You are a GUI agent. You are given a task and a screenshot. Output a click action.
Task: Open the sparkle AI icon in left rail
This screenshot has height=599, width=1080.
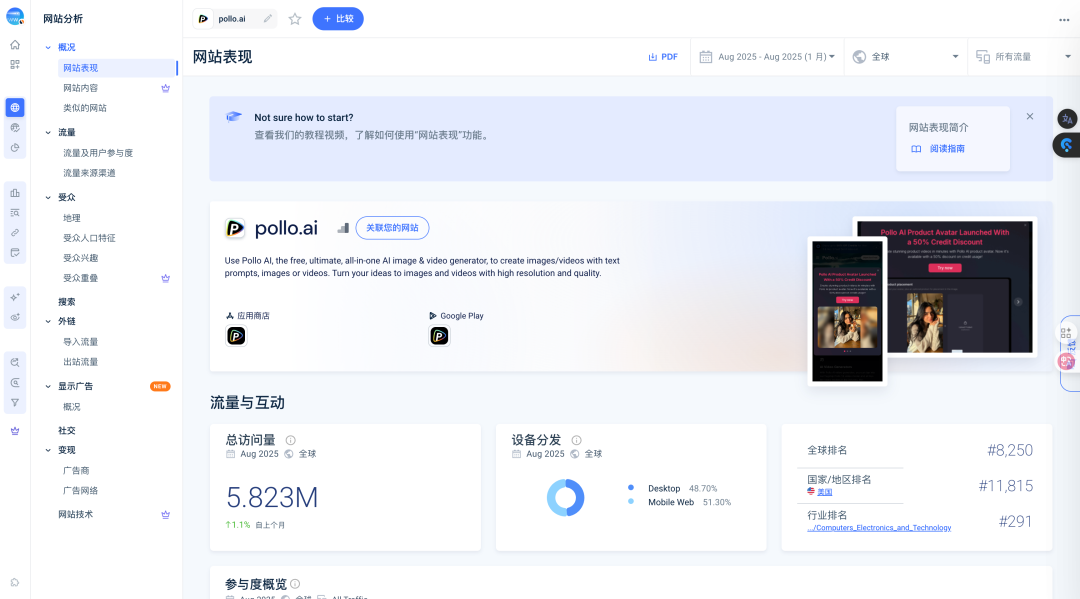14,297
